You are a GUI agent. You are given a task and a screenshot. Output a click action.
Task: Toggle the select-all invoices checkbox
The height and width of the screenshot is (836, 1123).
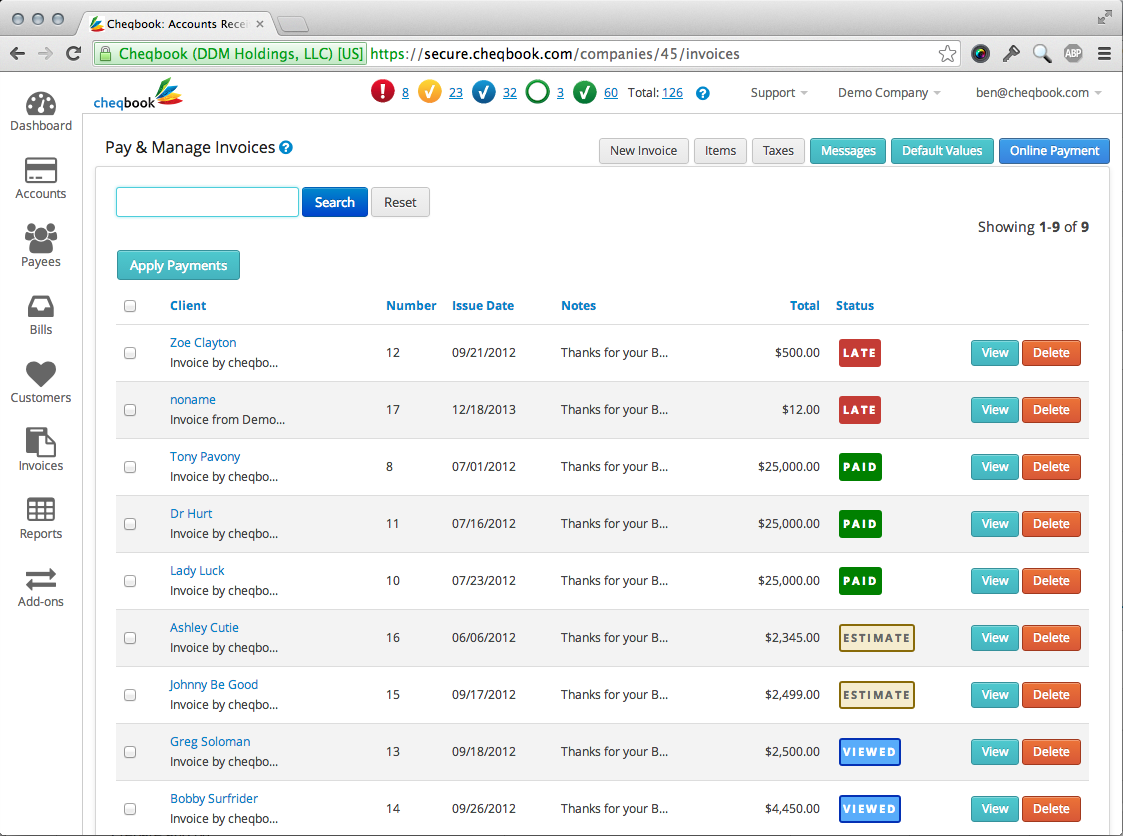(x=130, y=306)
